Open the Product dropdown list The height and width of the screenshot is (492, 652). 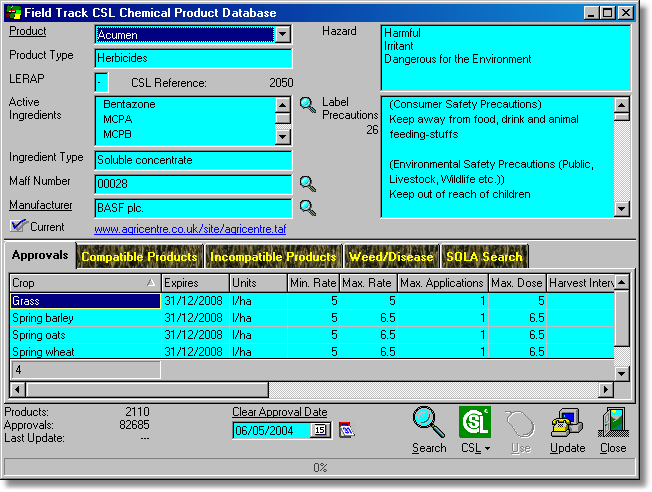click(283, 34)
